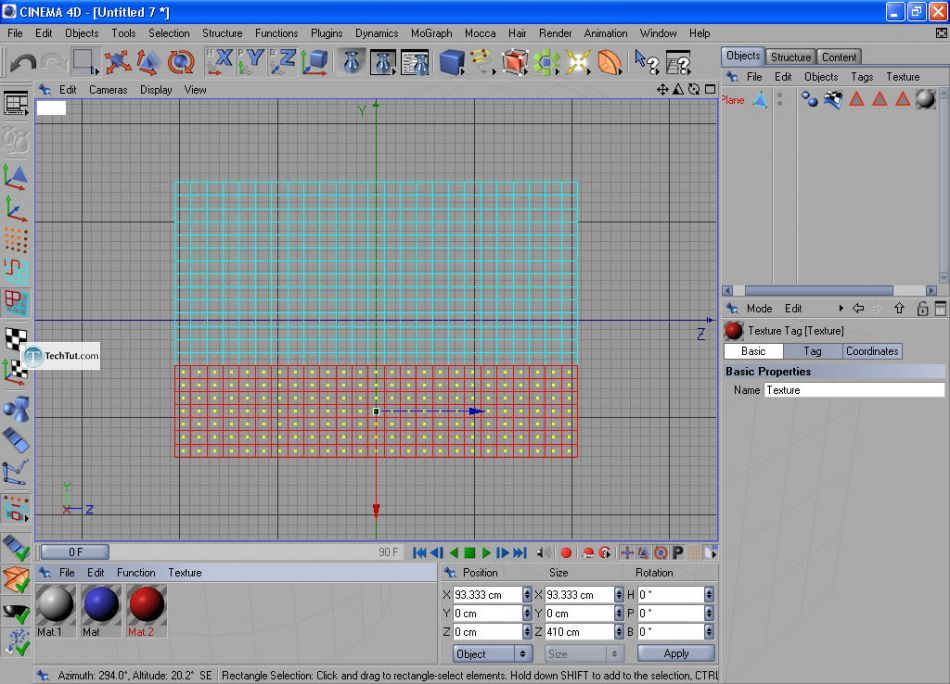Image resolution: width=950 pixels, height=684 pixels.
Task: Select the Use Points tool
Action: [x=16, y=241]
